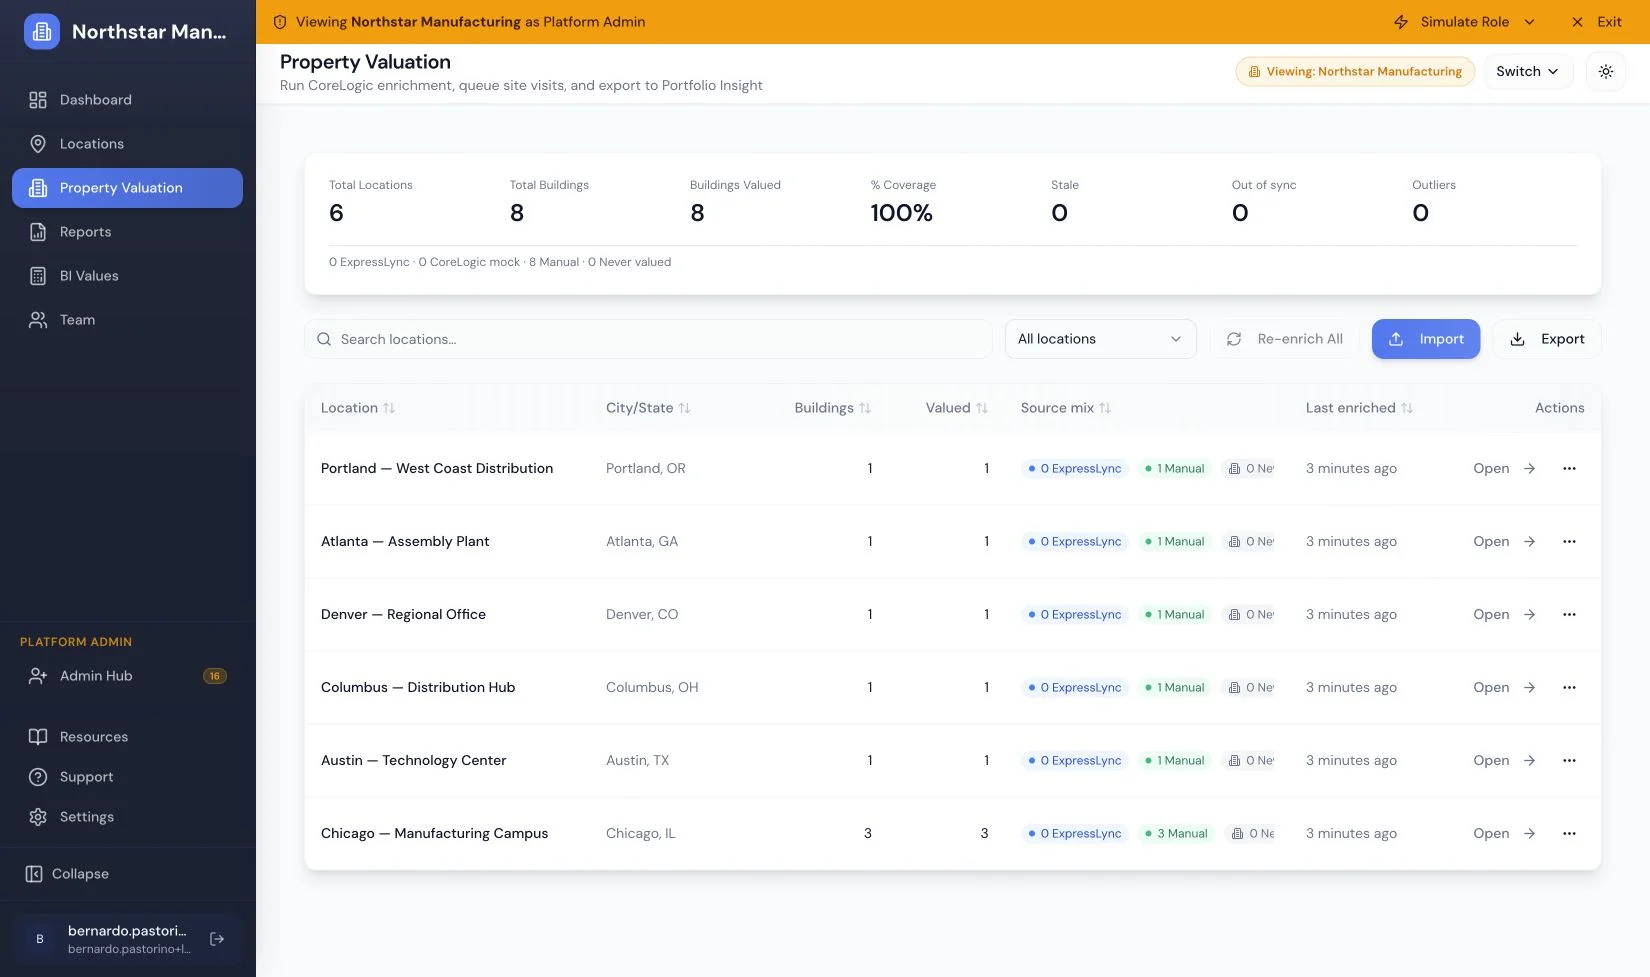Screen dimensions: 1650x977
Task: Go to Dashboard in the sidebar
Action: (x=127, y=100)
